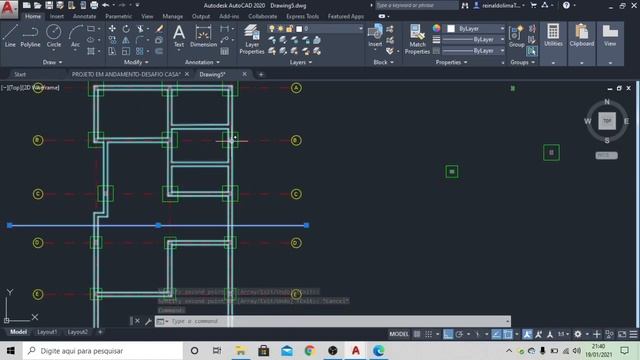Select the Mirror tool in Modify panel
The width and height of the screenshot is (640, 360).
tap(126, 40)
